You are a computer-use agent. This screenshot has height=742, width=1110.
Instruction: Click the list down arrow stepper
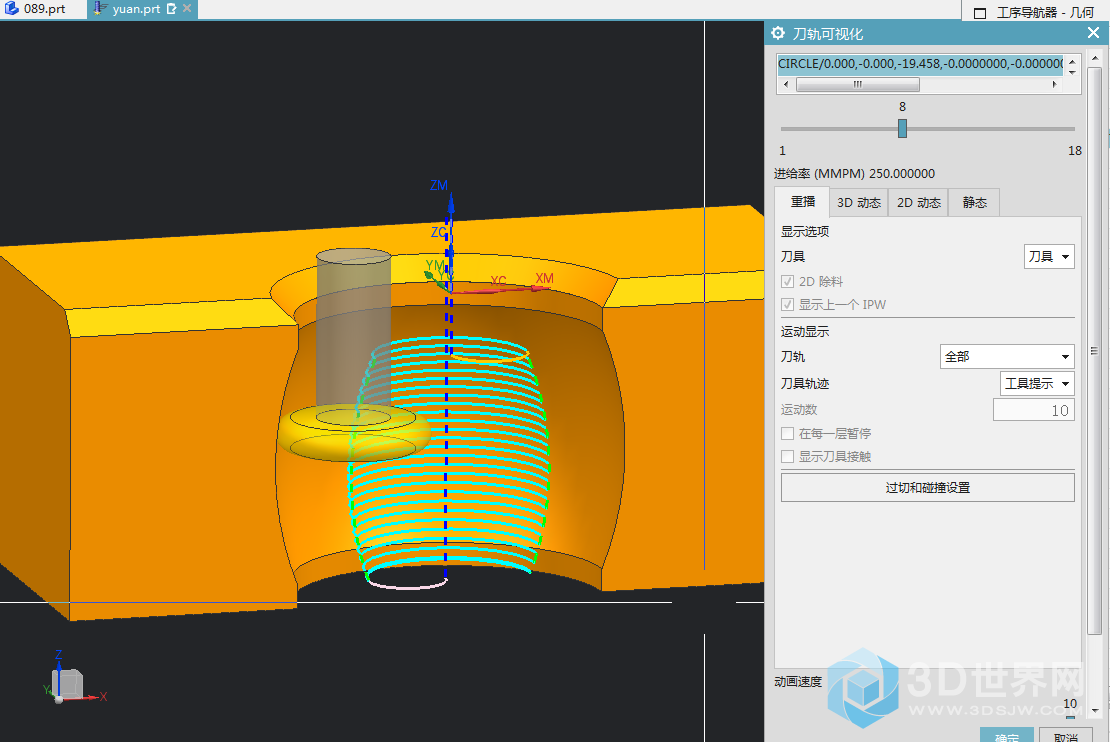click(x=1072, y=72)
